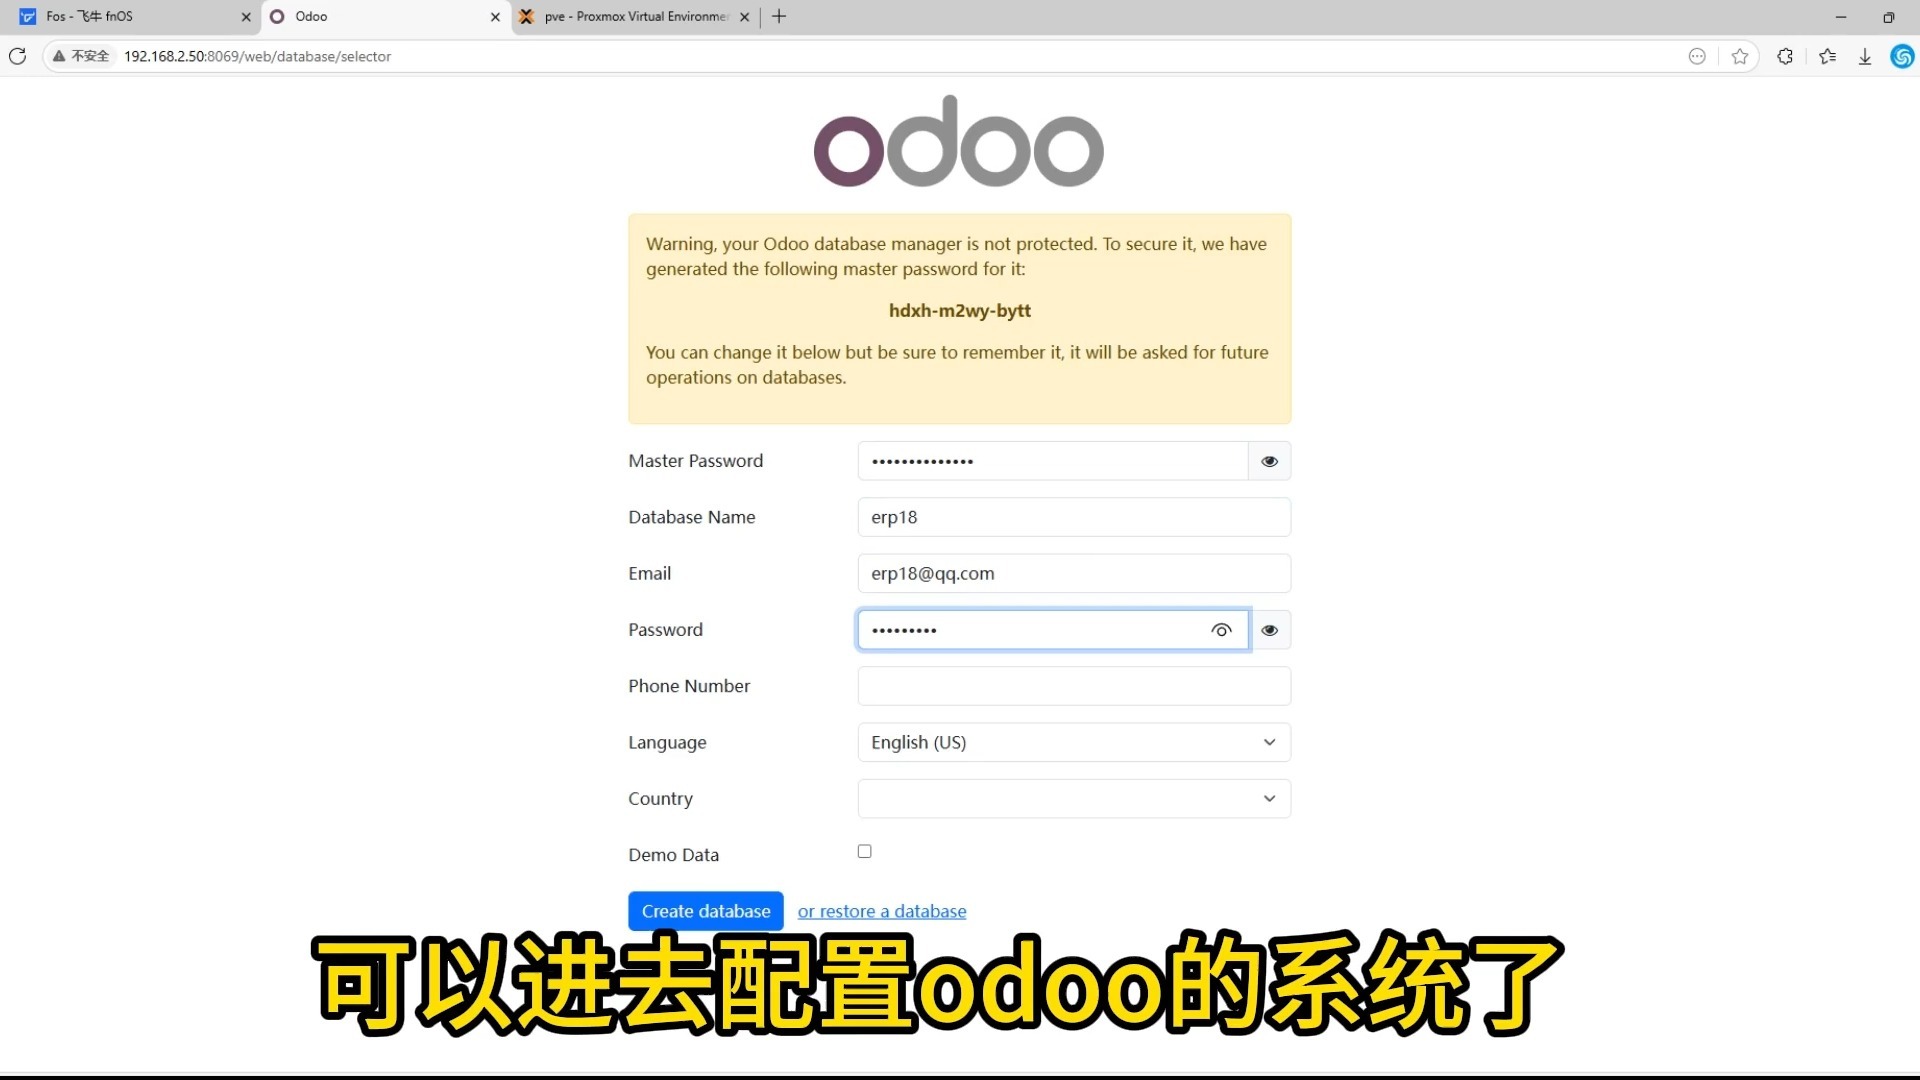1920x1080 pixels.
Task: Click the not-secure warning icon in address bar
Action: point(59,56)
